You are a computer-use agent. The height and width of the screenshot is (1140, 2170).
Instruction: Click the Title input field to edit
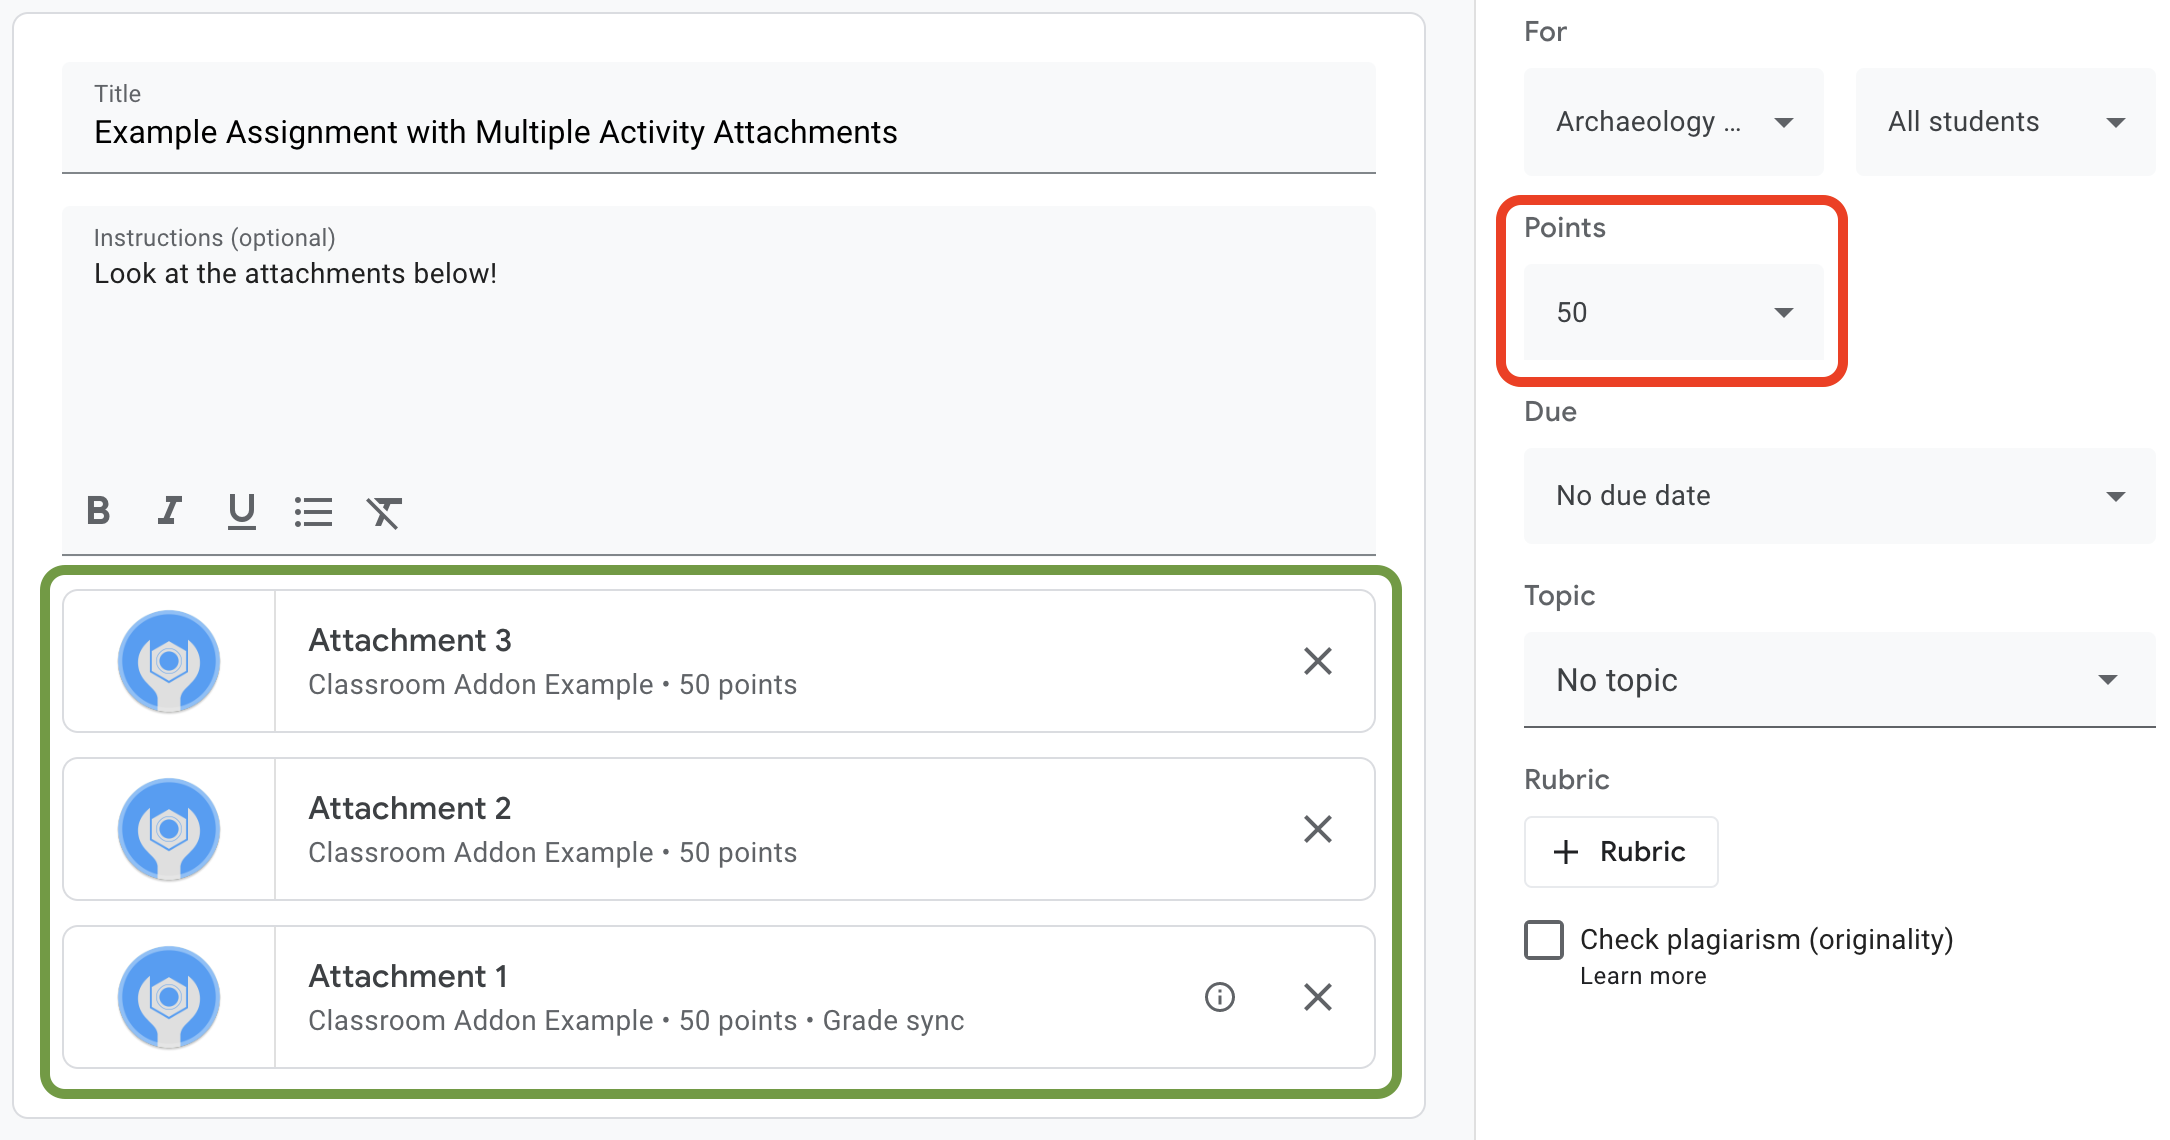(720, 132)
